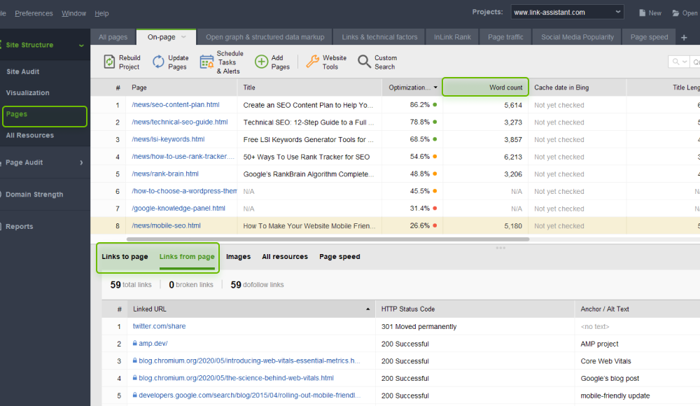Click the Add Pages plus icon
700x406 pixels.
[x=261, y=62]
